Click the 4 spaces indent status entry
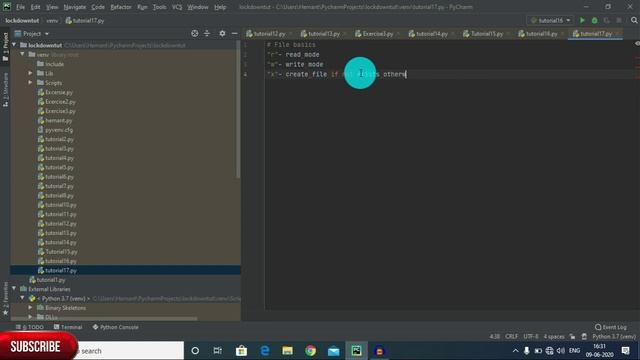The width and height of the screenshot is (640, 360). [x=554, y=337]
